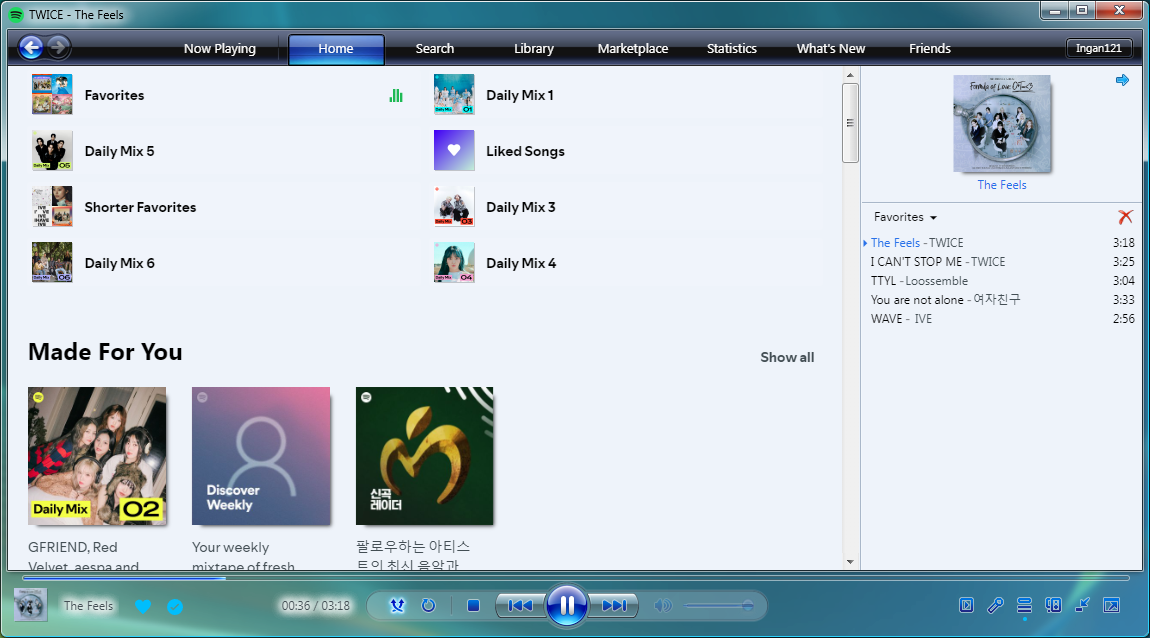Adjust the volume slider
Viewport: 1150px width, 638px height.
(719, 606)
